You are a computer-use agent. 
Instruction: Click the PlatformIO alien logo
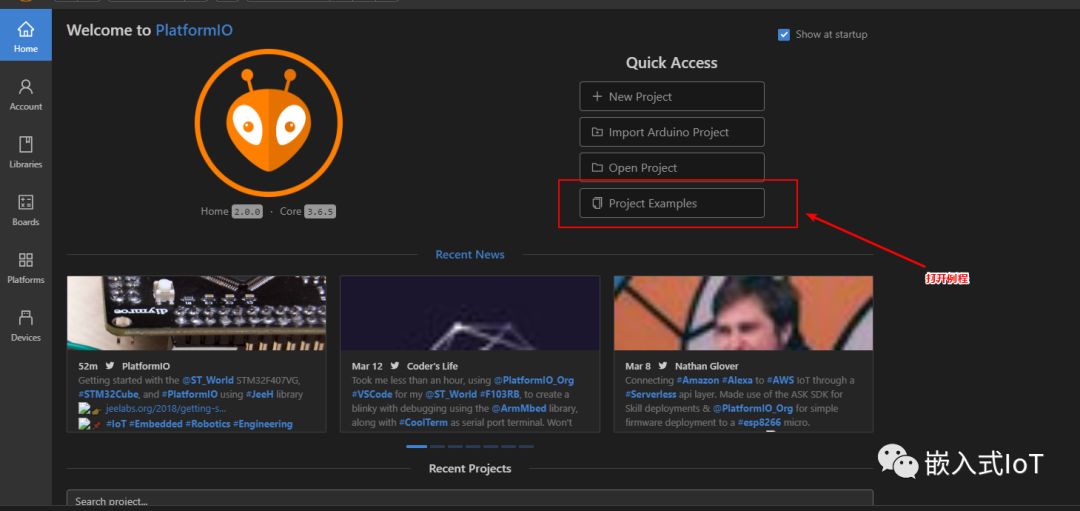268,122
